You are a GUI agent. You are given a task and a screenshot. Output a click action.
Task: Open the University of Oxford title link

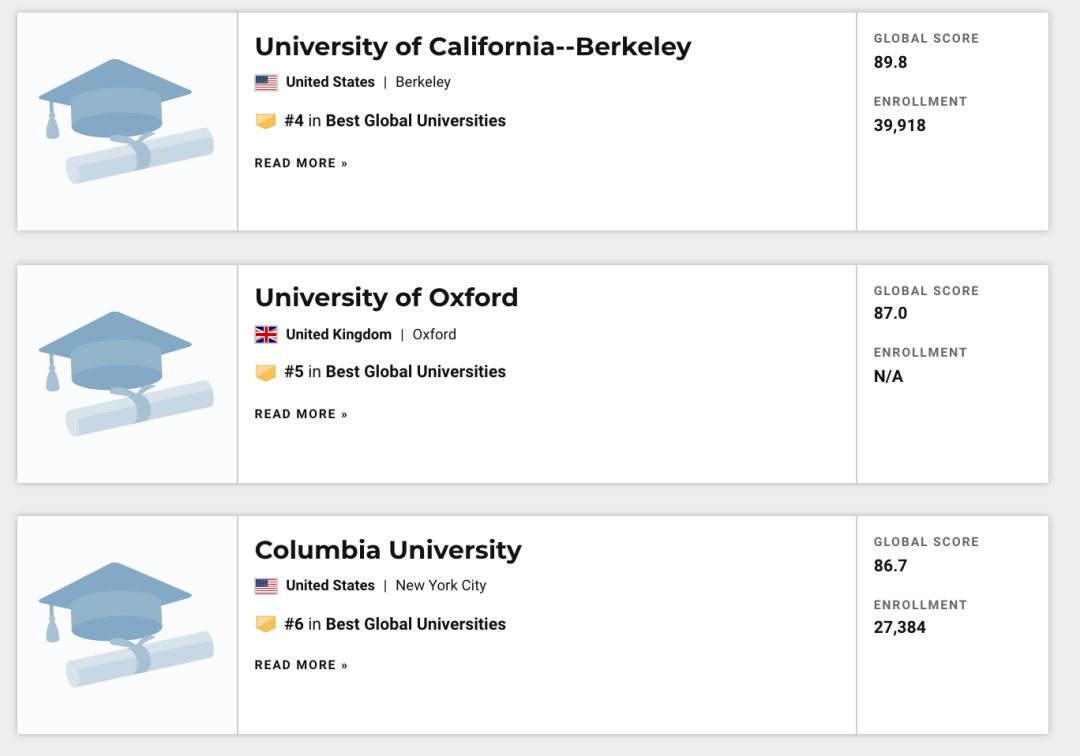pyautogui.click(x=386, y=298)
